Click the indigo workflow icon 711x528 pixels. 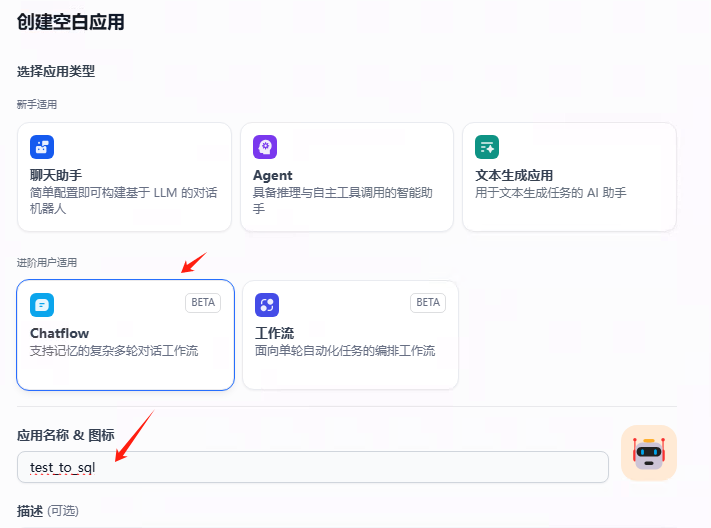[267, 305]
